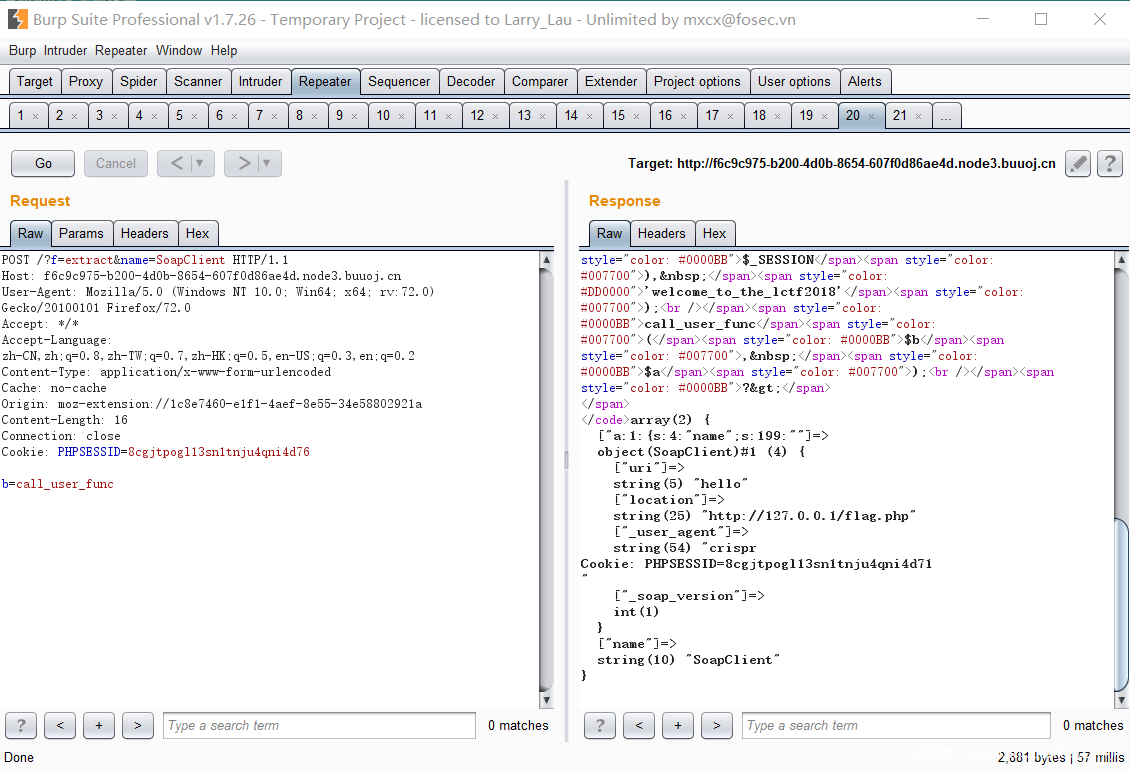Screen dimensions: 1130x772
Task: Focus the response search term field
Action: pyautogui.click(x=896, y=725)
